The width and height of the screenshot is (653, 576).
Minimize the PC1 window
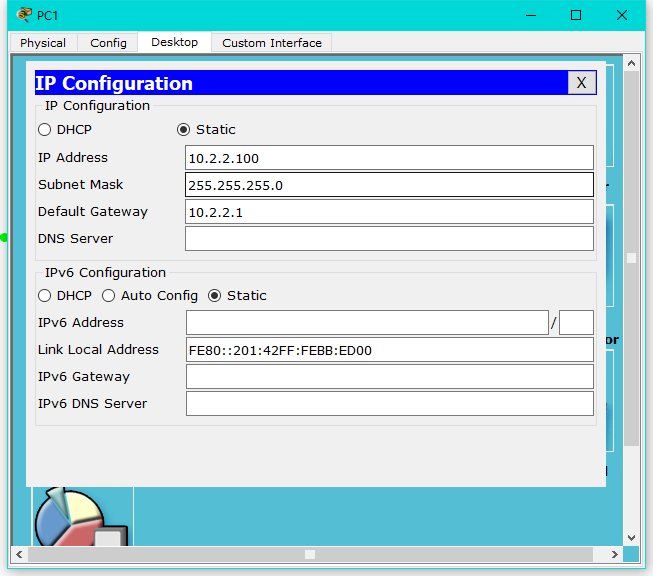[x=531, y=15]
